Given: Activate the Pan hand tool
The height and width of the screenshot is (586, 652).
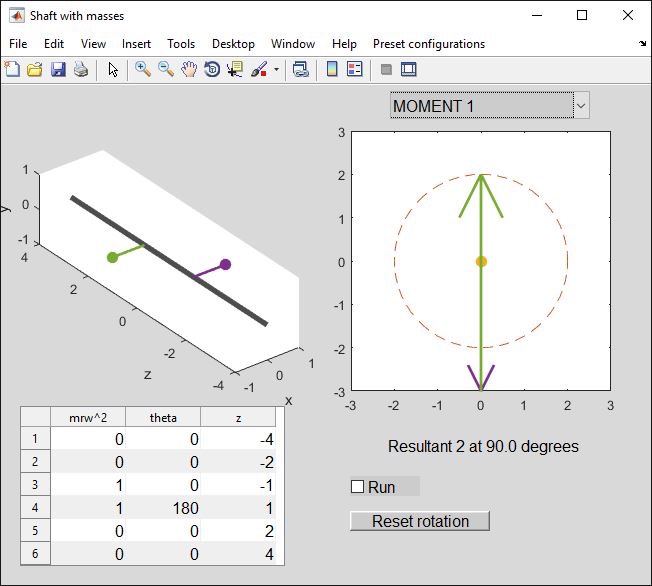Looking at the screenshot, I should click(x=189, y=69).
